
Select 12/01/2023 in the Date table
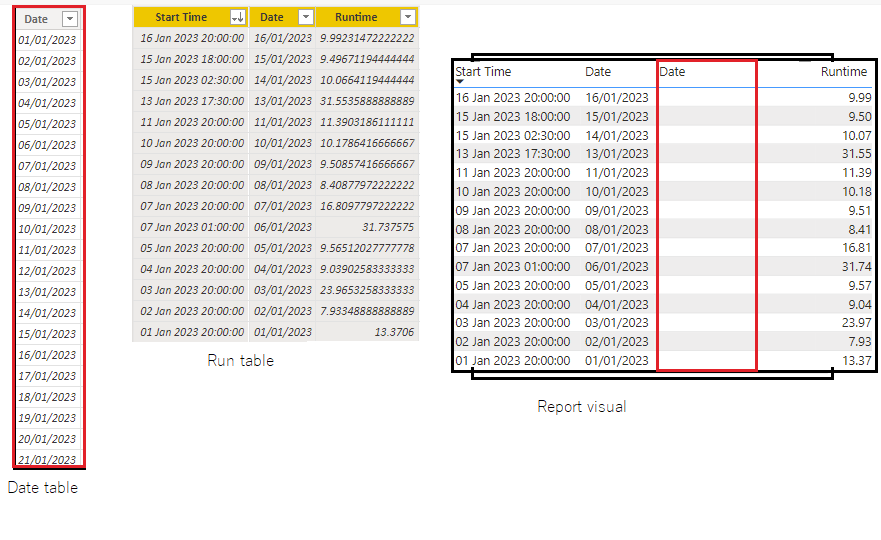coord(47,271)
